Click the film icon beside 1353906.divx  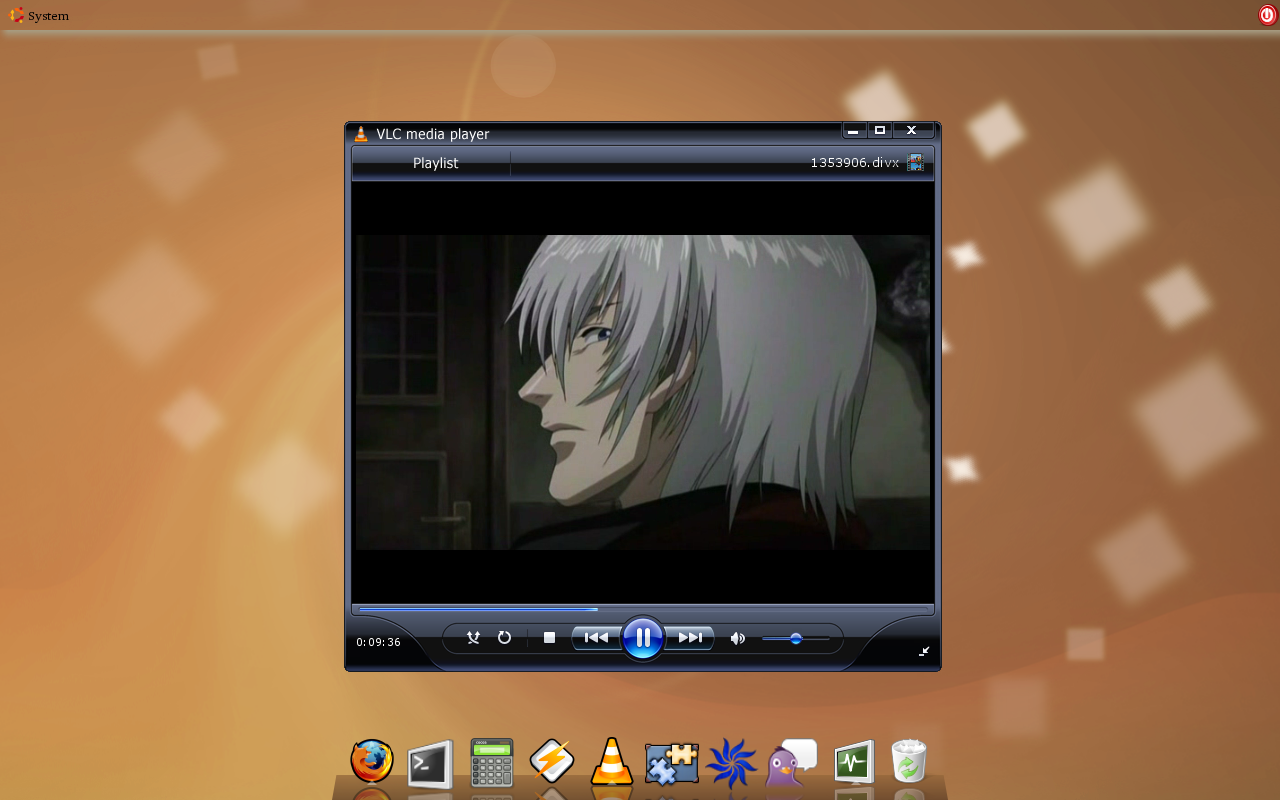pyautogui.click(x=915, y=163)
